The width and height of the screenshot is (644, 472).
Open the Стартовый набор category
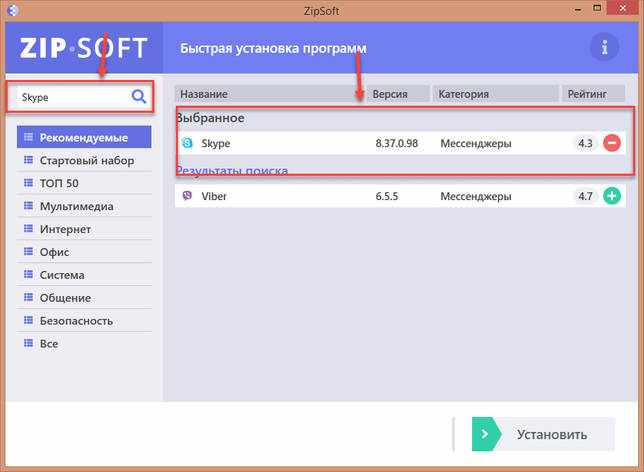(84, 160)
